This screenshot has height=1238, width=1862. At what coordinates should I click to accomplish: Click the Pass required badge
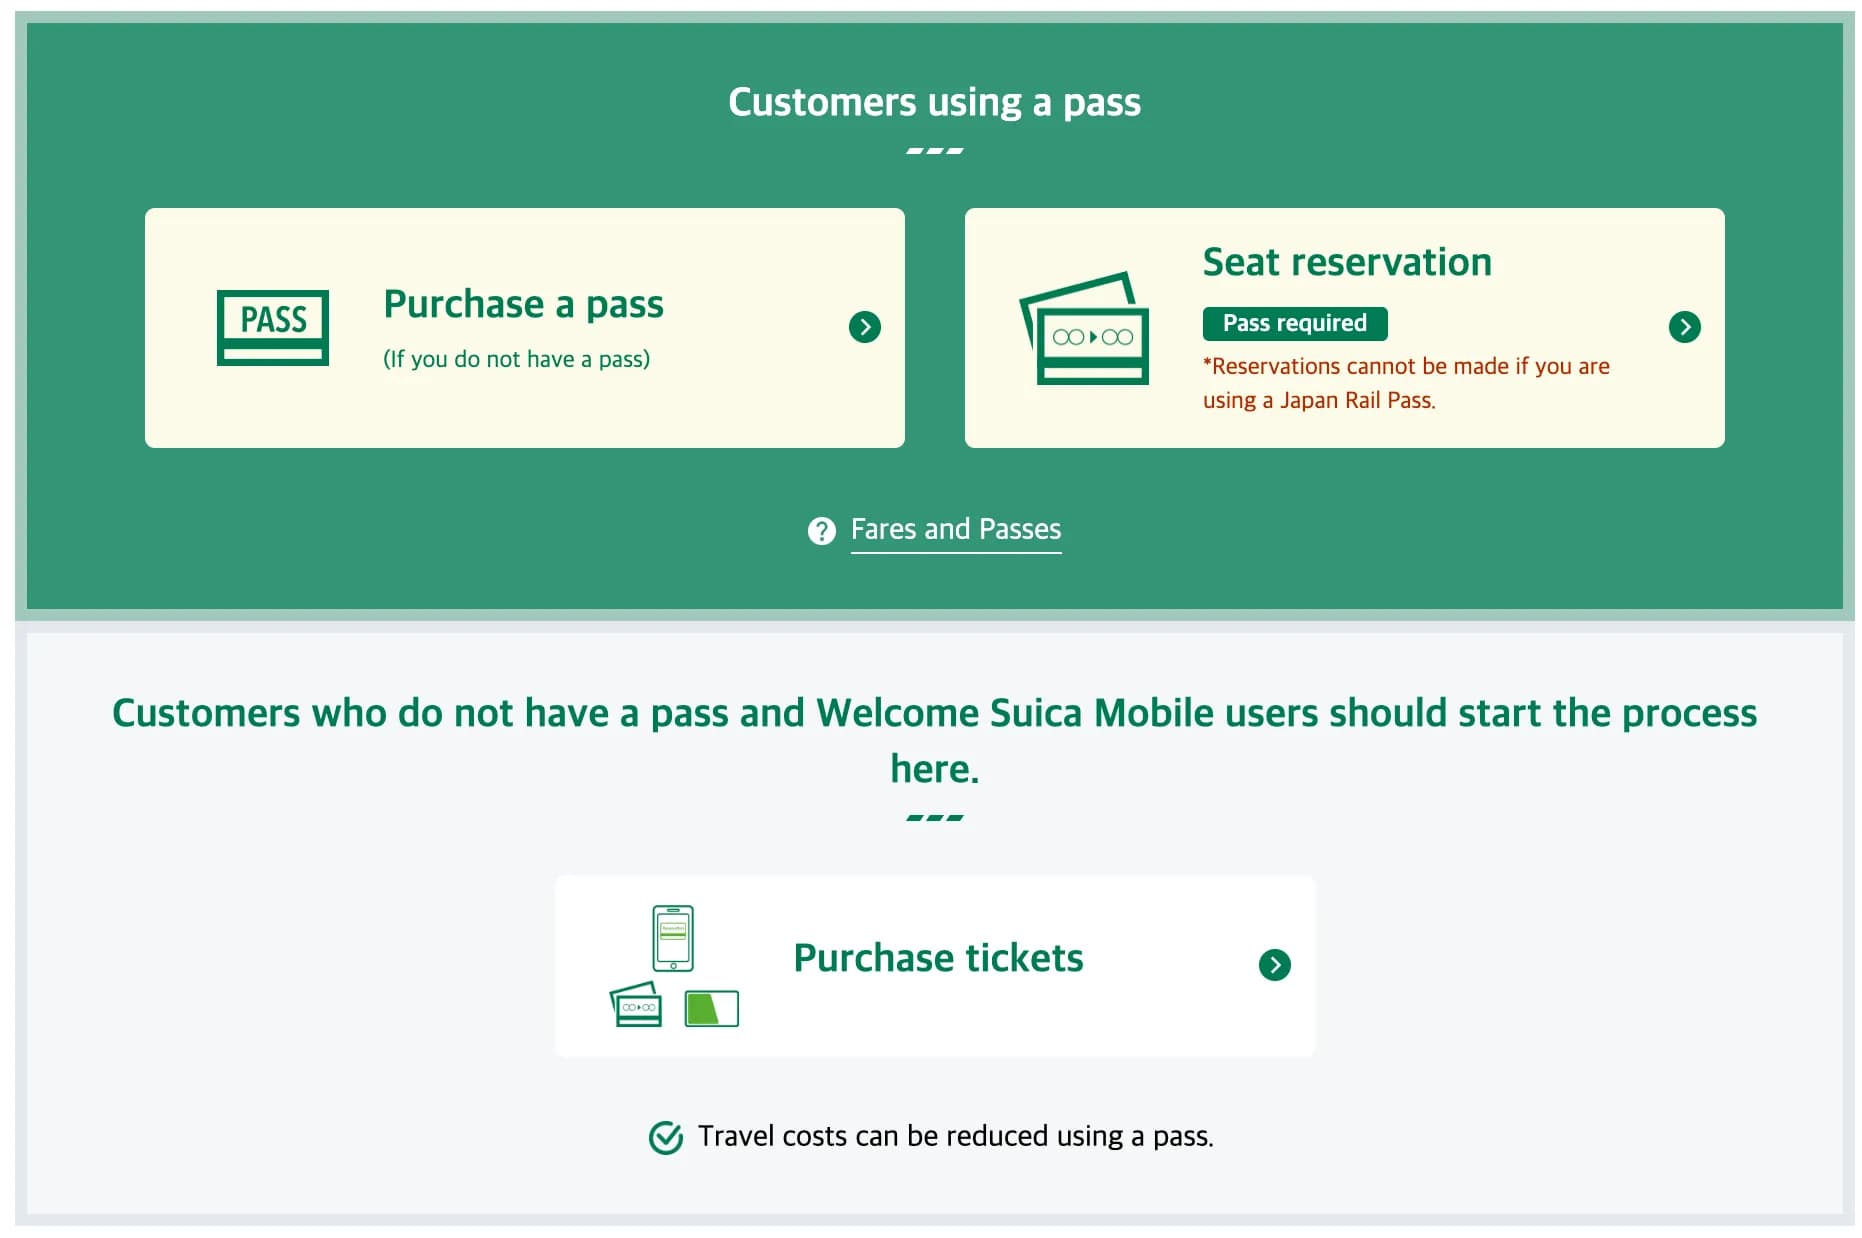point(1295,323)
